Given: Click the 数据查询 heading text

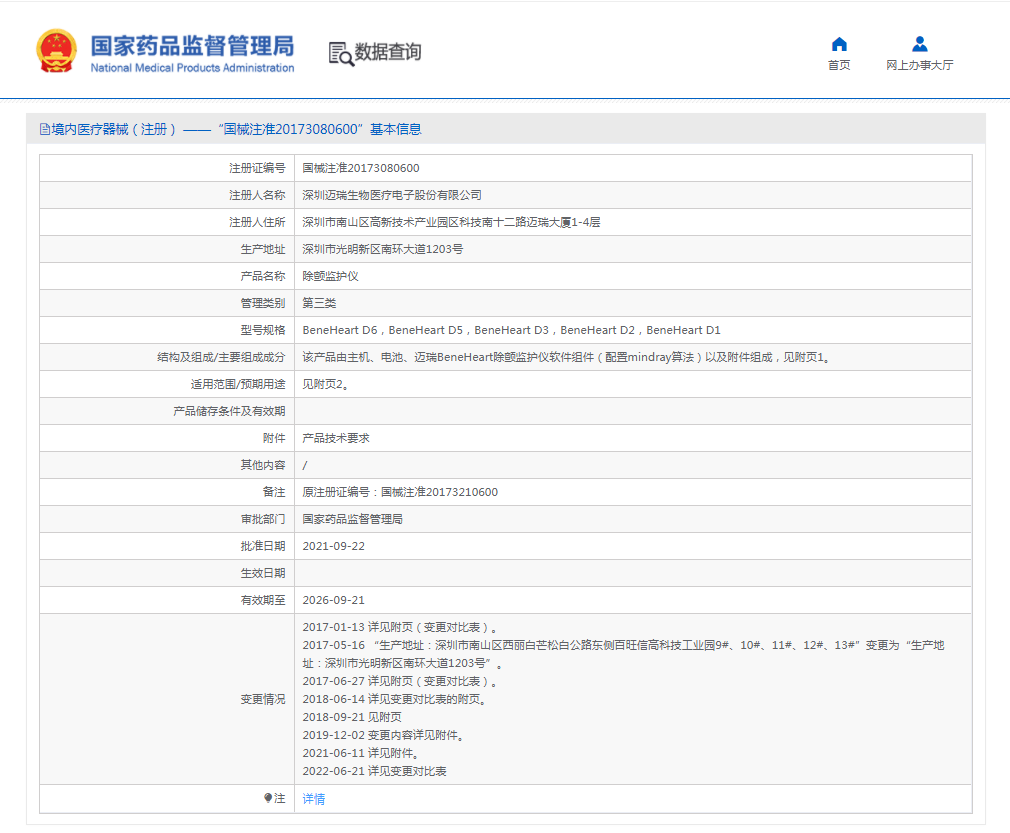Looking at the screenshot, I should [x=388, y=52].
